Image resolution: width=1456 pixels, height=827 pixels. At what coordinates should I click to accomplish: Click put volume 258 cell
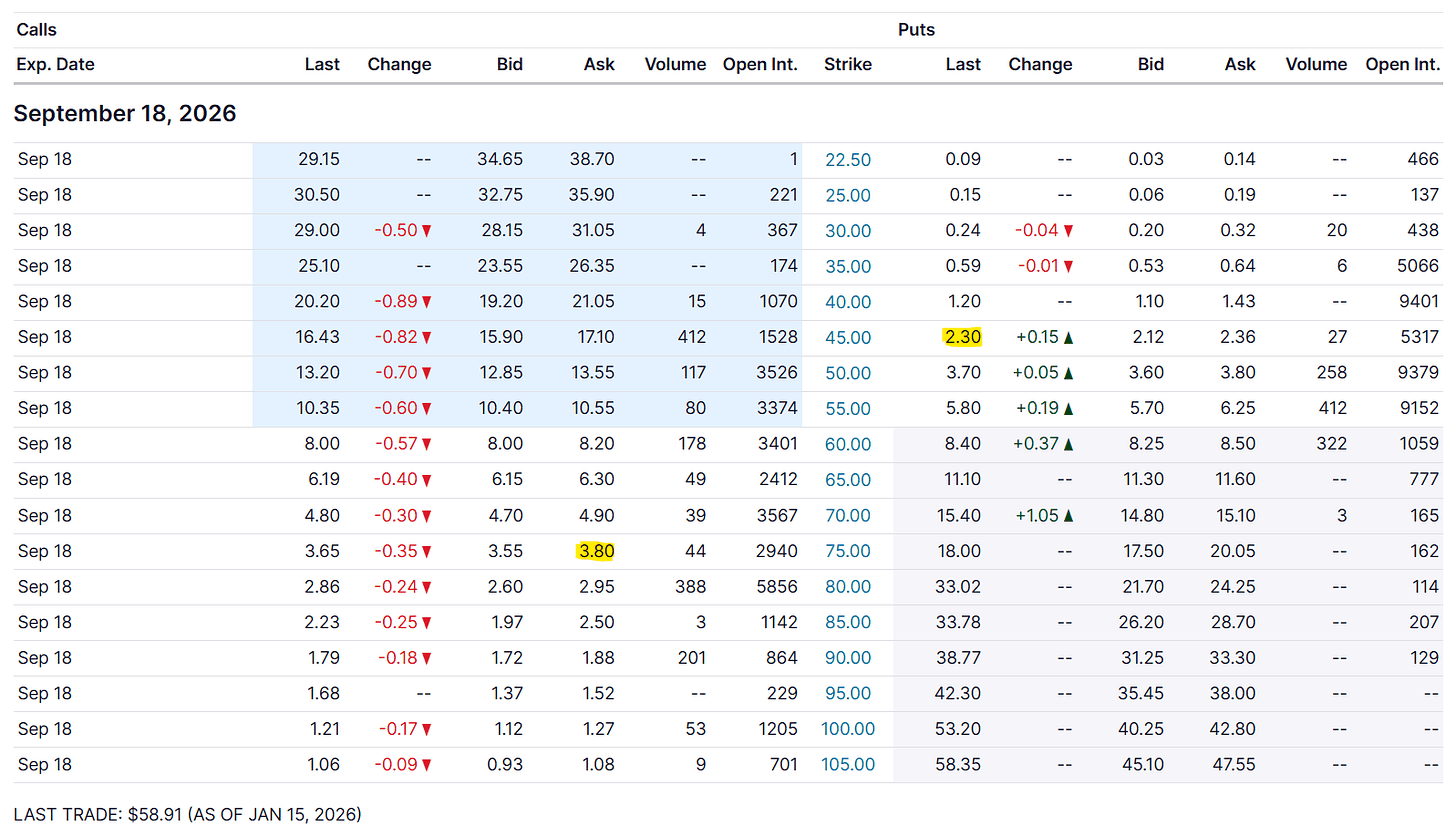tap(1331, 373)
